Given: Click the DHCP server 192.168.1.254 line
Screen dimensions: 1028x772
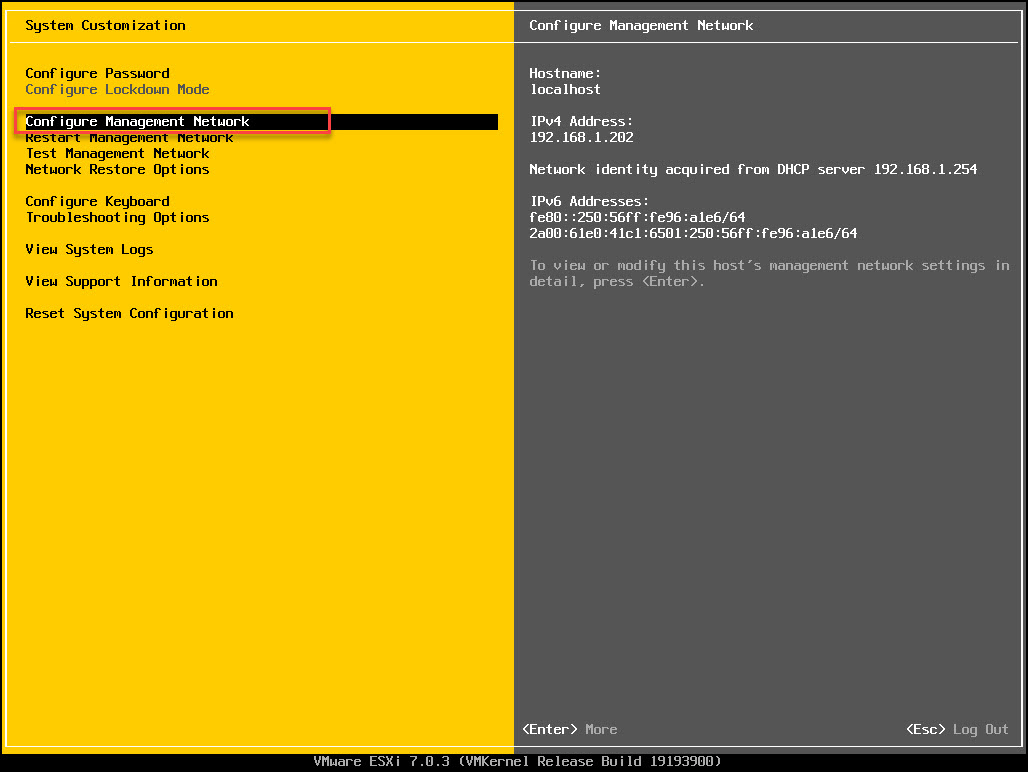Looking at the screenshot, I should (x=753, y=169).
